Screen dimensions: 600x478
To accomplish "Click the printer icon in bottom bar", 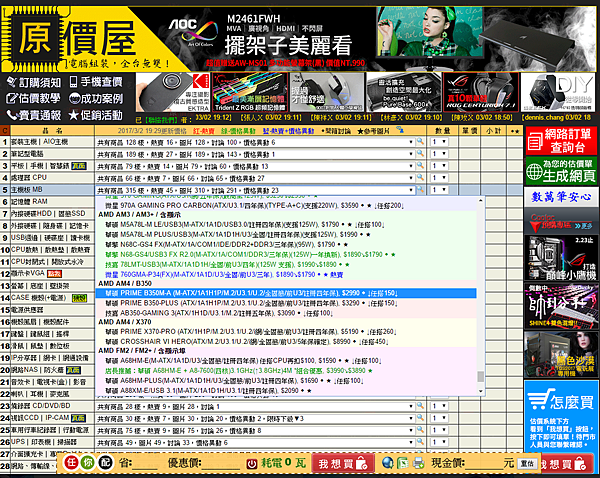I will tap(418, 463).
